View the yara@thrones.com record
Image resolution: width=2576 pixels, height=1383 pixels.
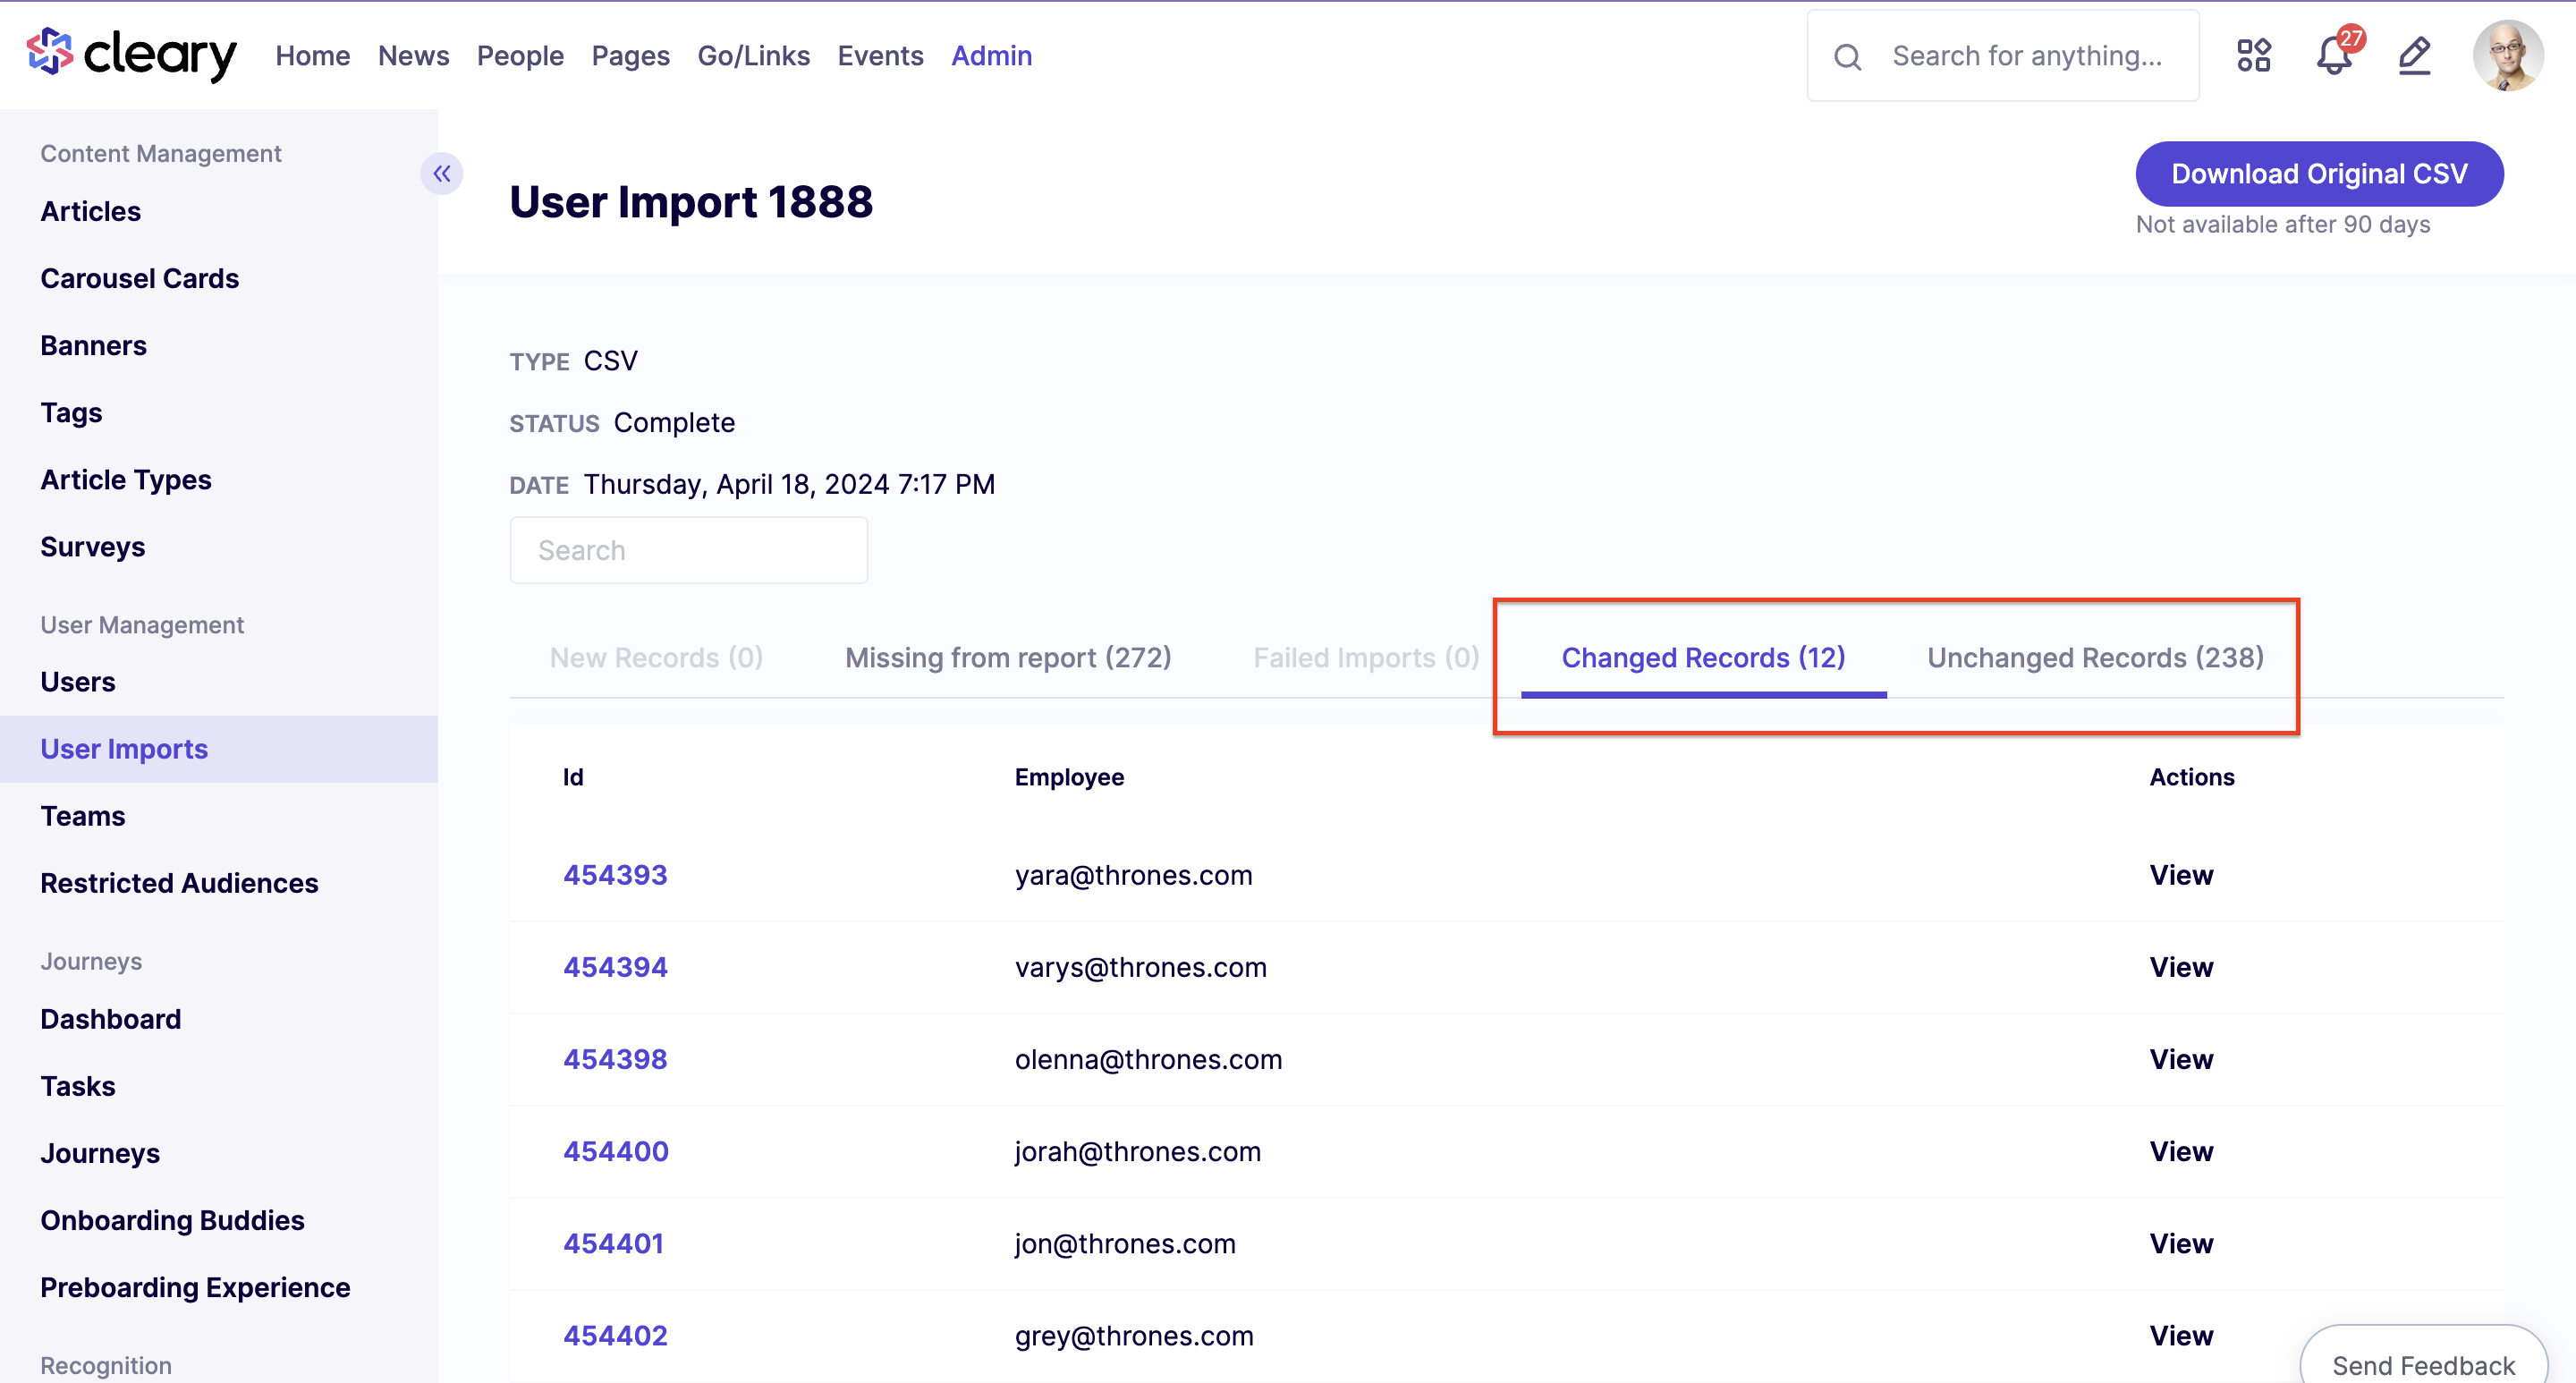coord(2182,875)
